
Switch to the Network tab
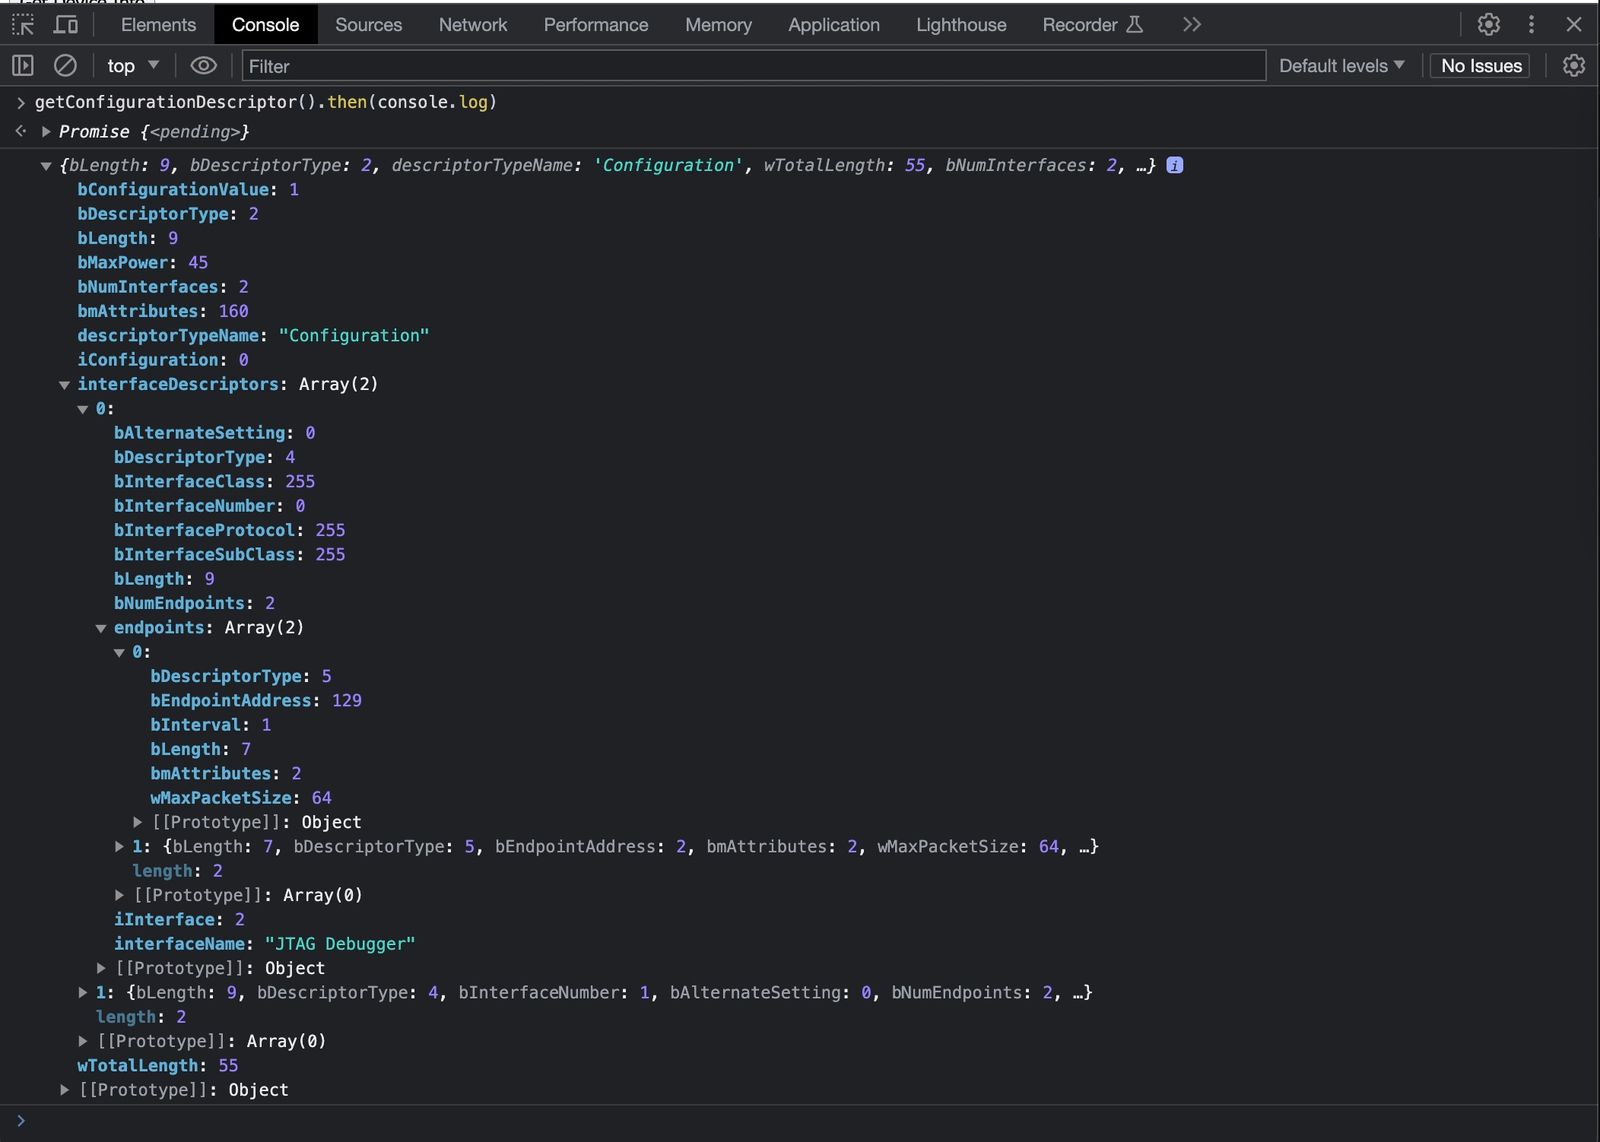tap(472, 25)
